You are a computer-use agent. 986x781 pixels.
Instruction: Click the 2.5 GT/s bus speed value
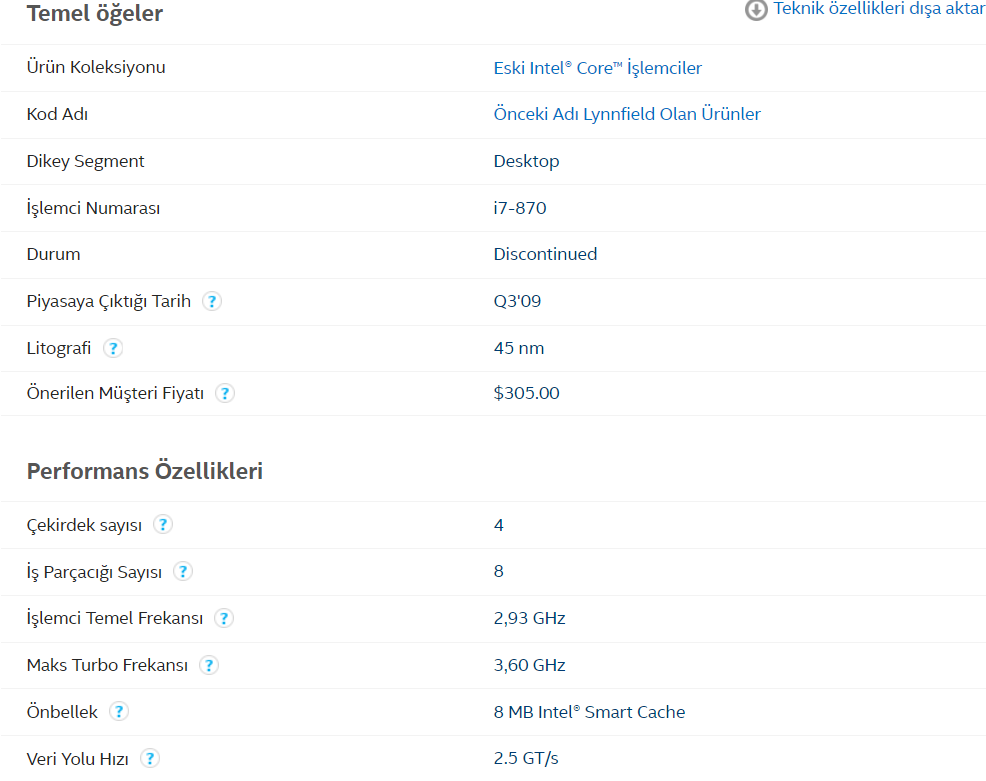click(x=526, y=758)
